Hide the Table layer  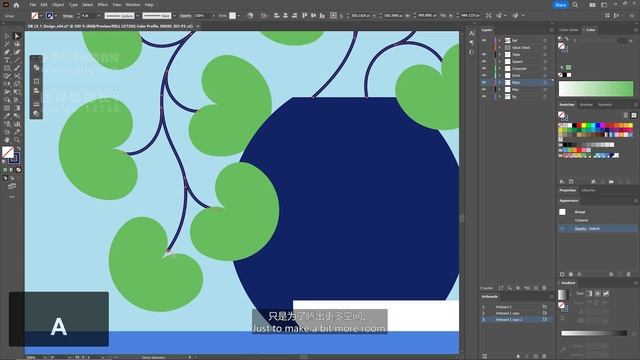tap(484, 55)
